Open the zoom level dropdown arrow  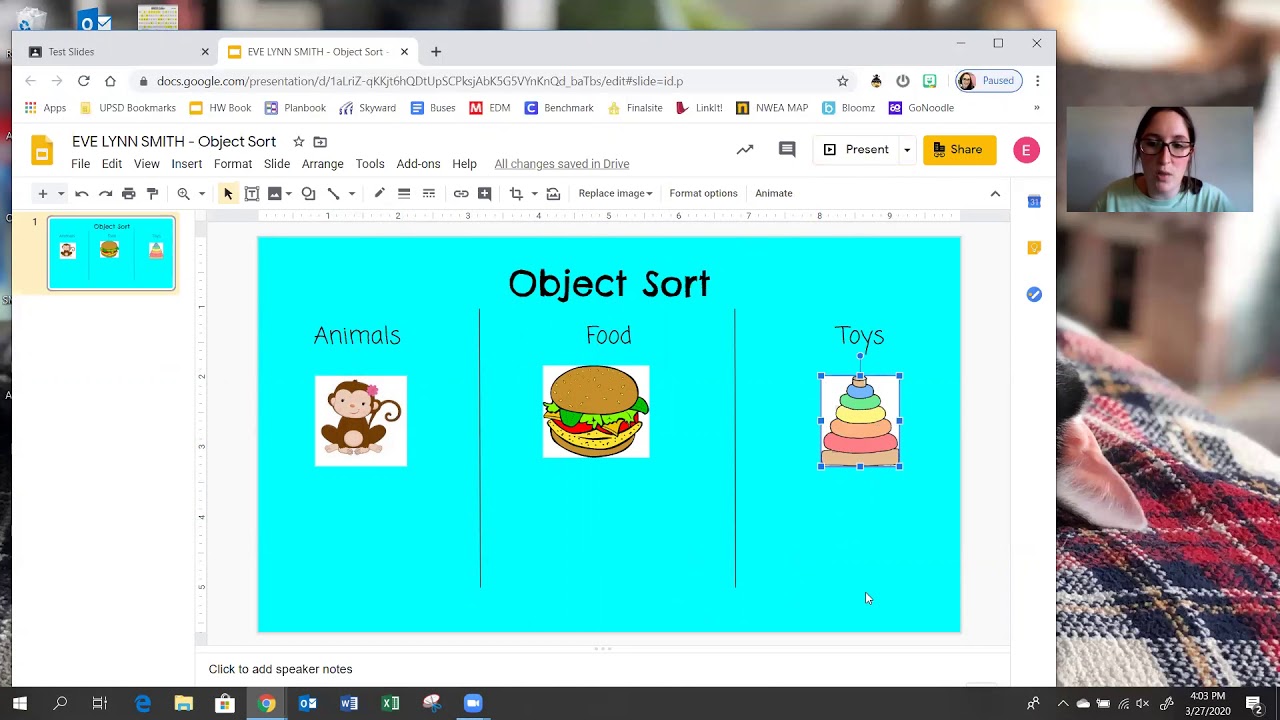pyautogui.click(x=201, y=193)
